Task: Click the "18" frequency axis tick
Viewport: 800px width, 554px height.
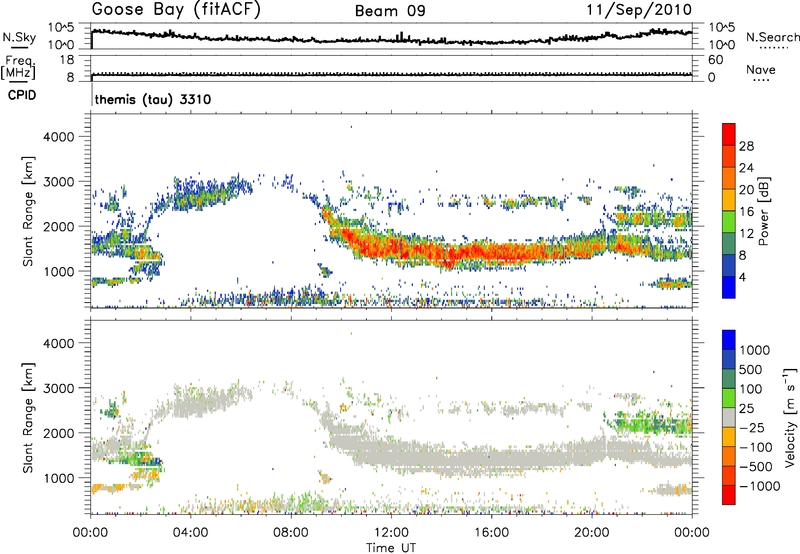Action: 67,60
